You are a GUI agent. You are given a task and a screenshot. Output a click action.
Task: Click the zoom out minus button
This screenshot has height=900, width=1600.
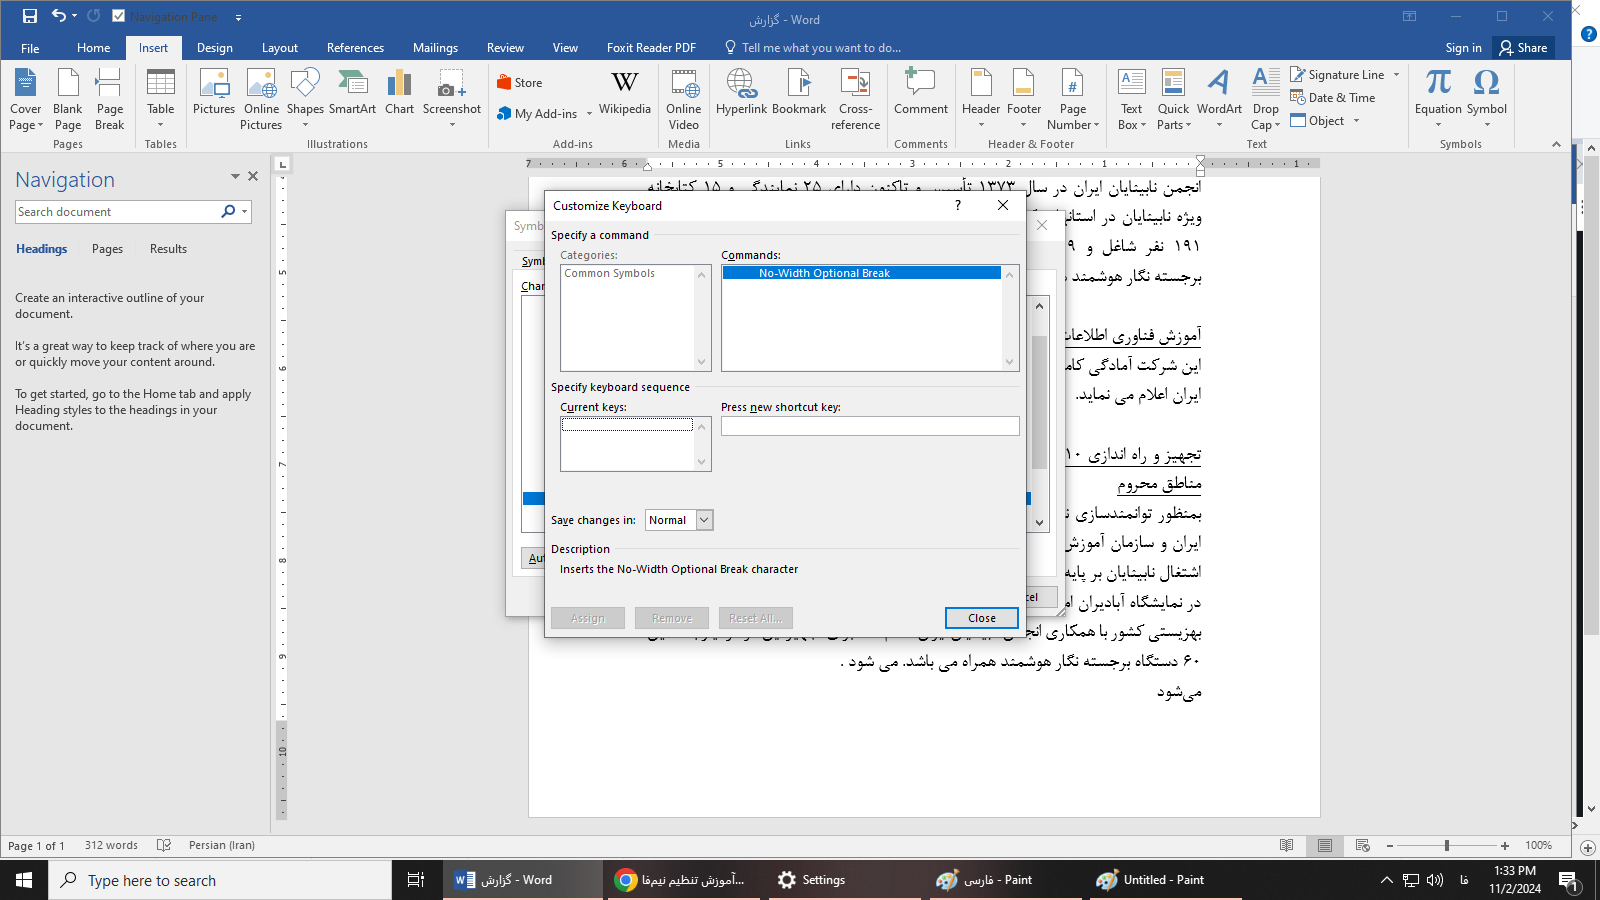[x=1390, y=846]
